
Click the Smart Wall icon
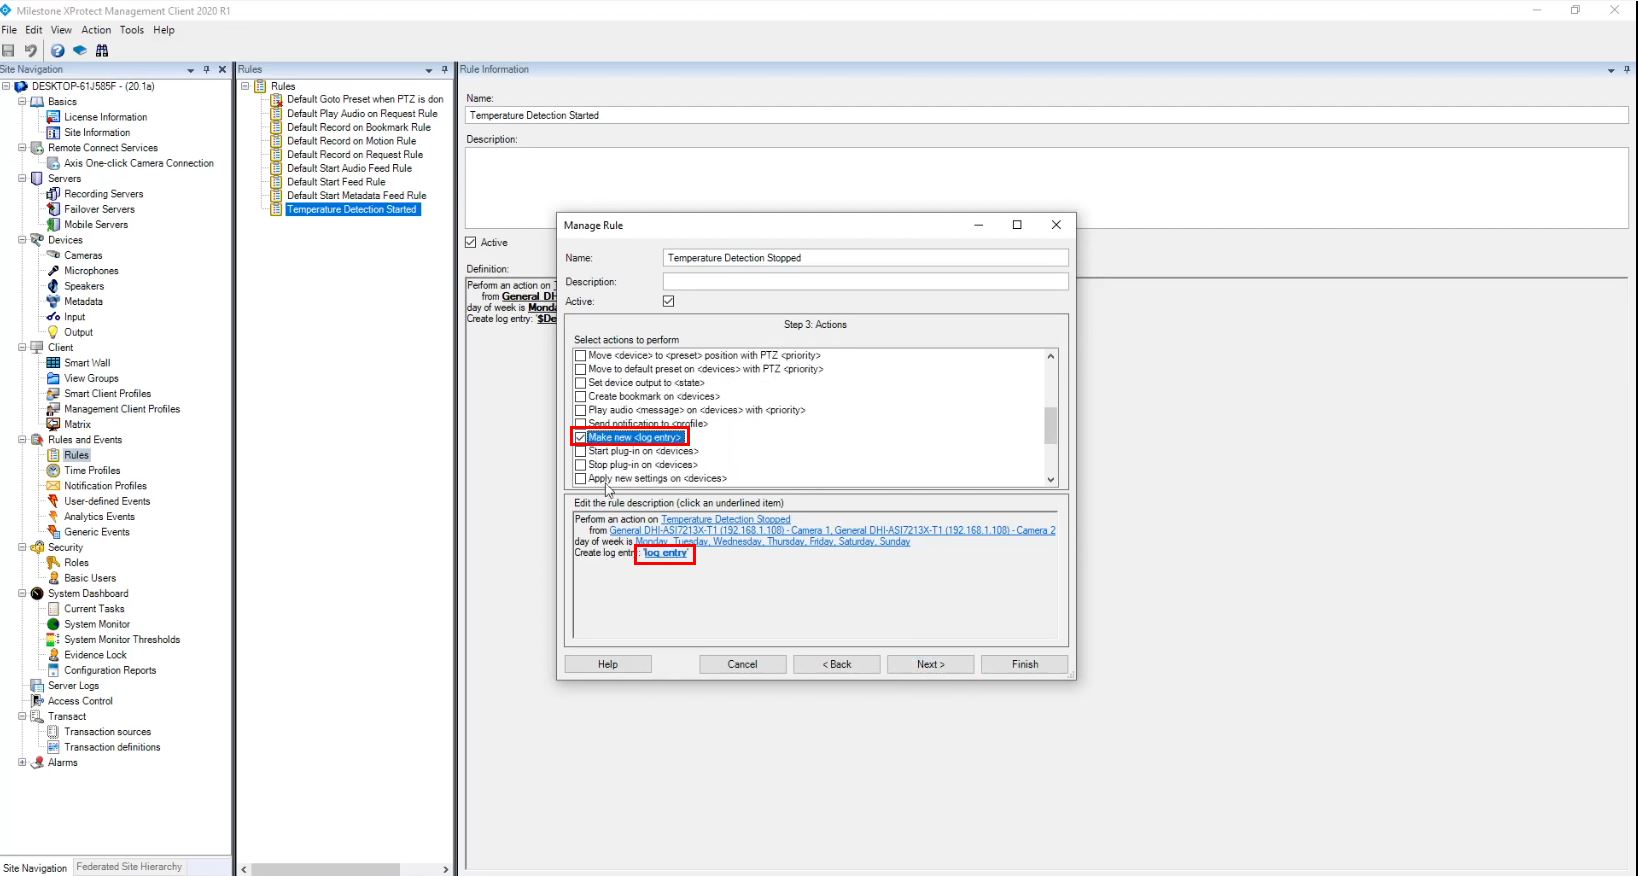54,363
